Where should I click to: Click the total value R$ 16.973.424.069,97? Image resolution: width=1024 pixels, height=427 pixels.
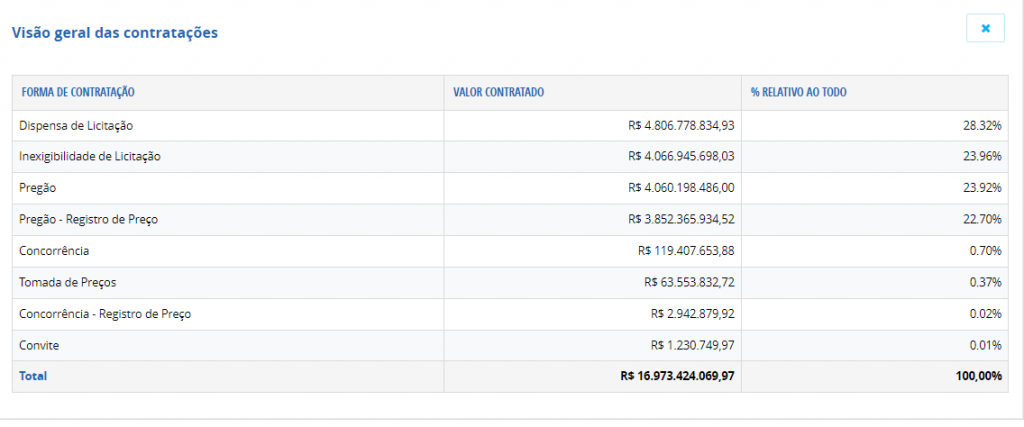[677, 376]
